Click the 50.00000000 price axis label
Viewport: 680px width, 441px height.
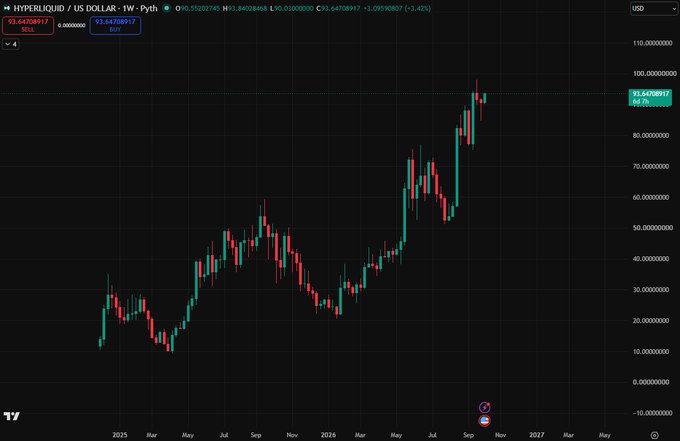[x=653, y=228]
